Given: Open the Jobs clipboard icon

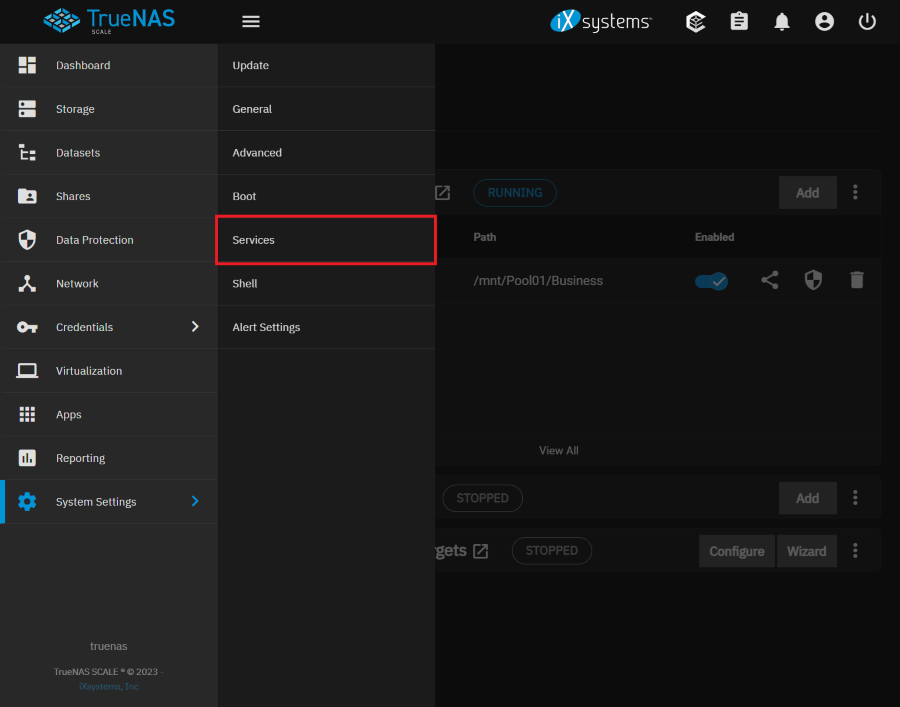Looking at the screenshot, I should [739, 21].
